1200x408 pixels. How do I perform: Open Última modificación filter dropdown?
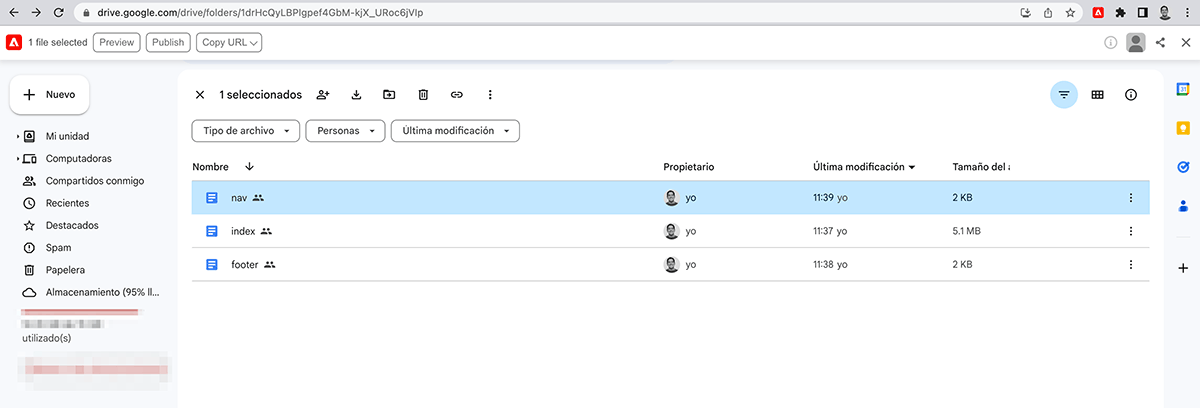[455, 131]
